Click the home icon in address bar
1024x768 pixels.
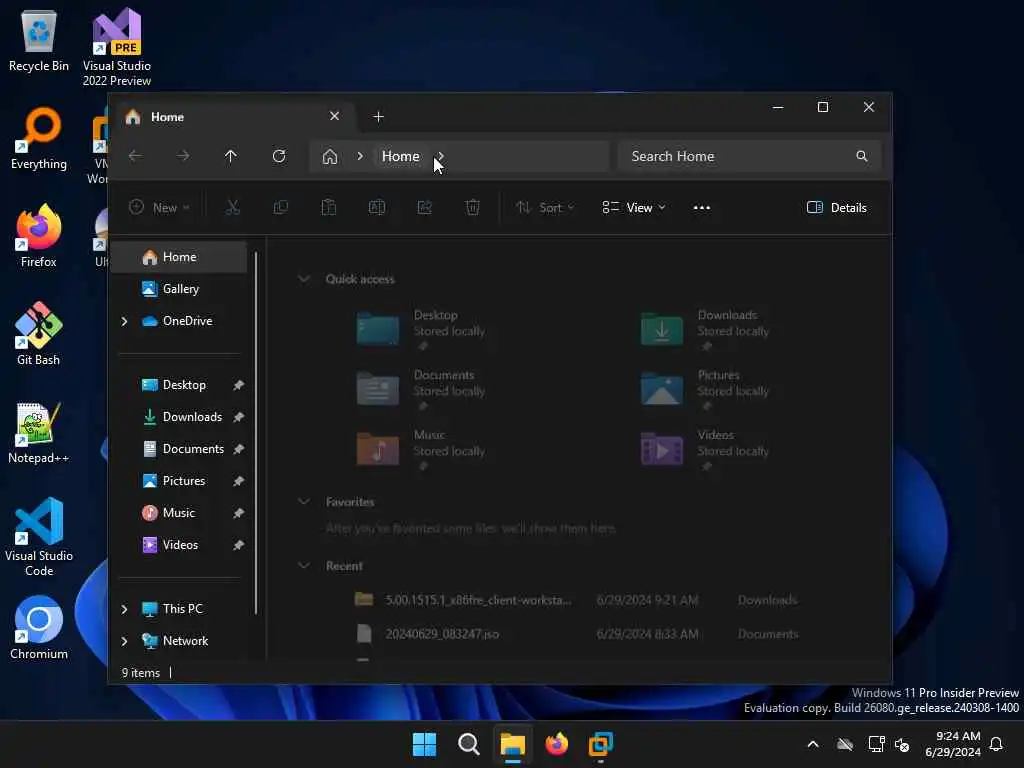(x=330, y=156)
